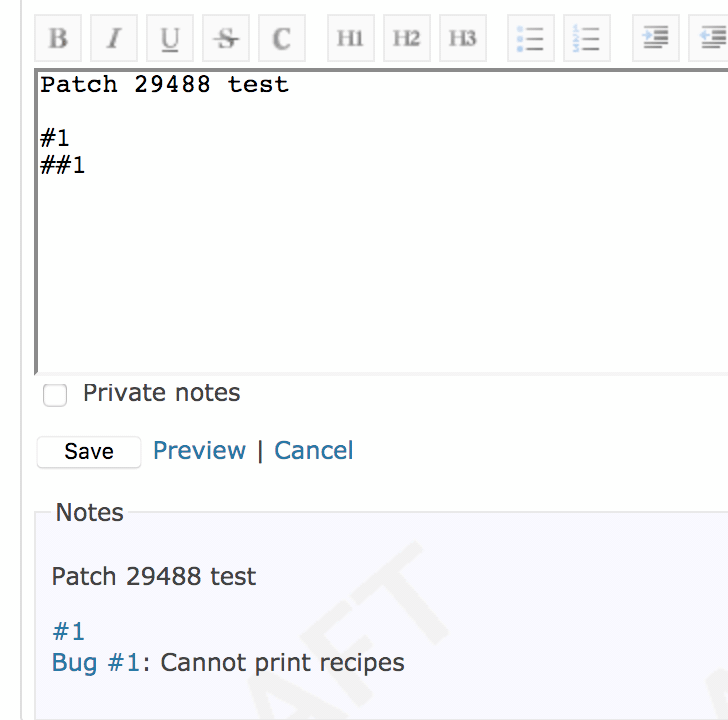Click the Save button
Image resolution: width=728 pixels, height=720 pixels.
point(89,452)
